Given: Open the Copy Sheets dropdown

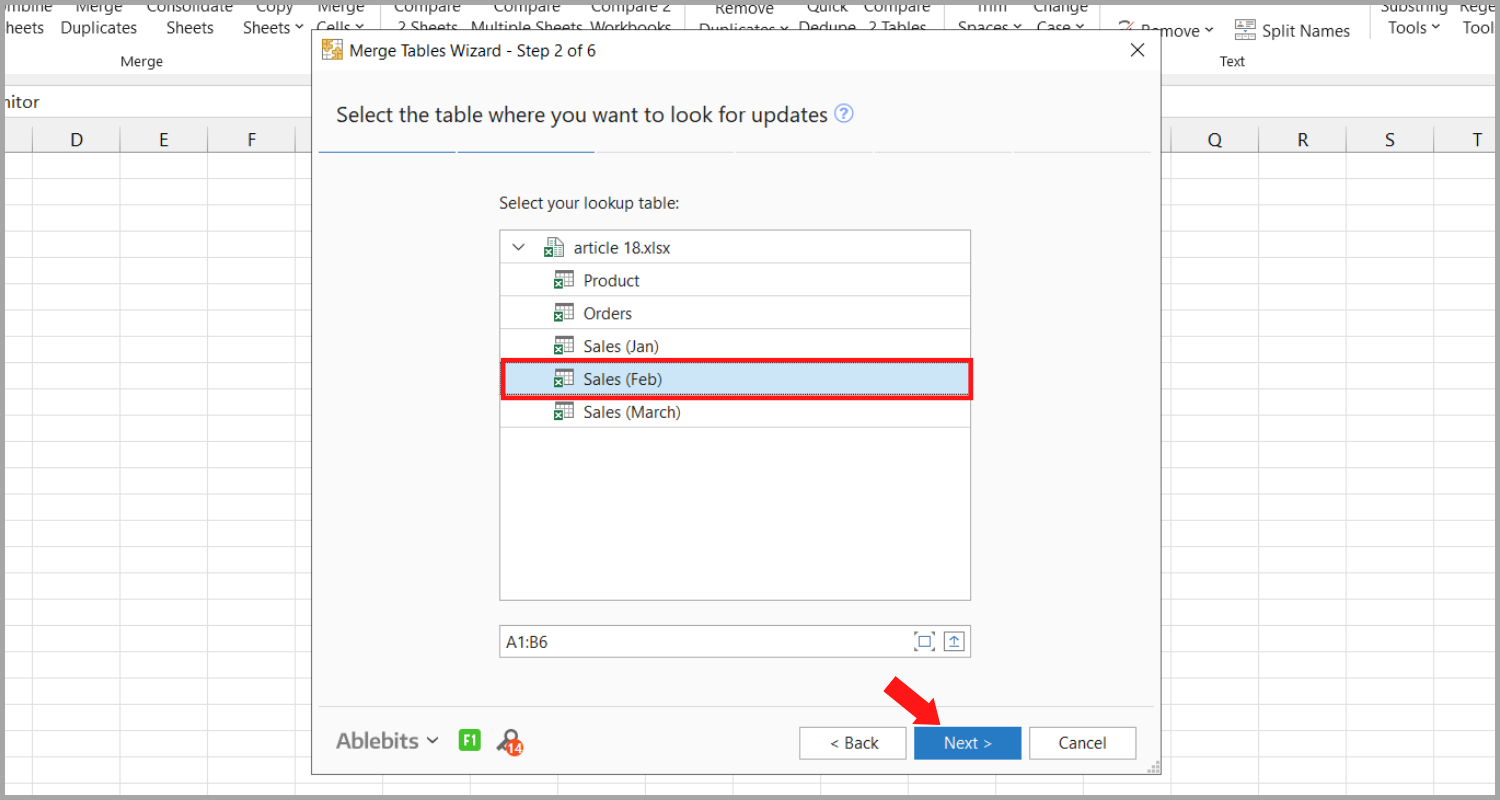Looking at the screenshot, I should (x=273, y=28).
